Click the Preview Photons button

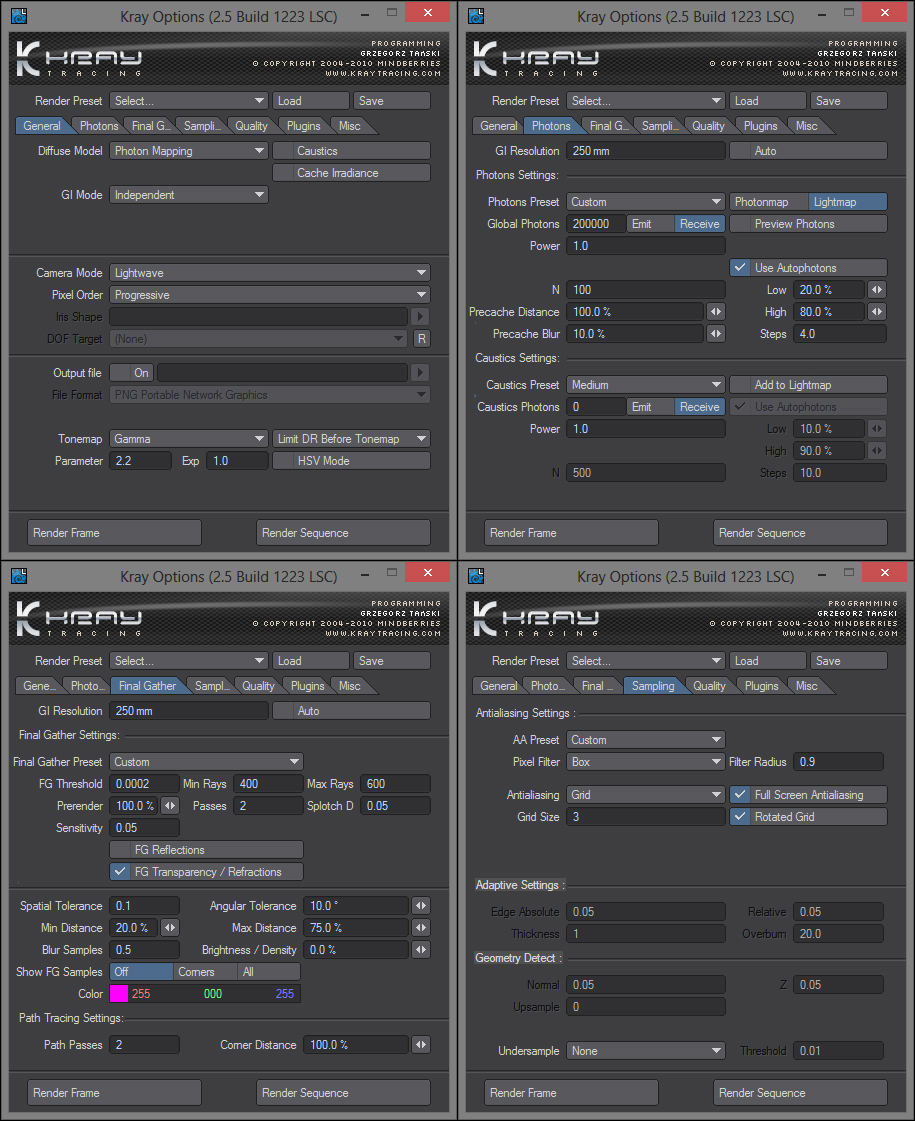coord(808,224)
